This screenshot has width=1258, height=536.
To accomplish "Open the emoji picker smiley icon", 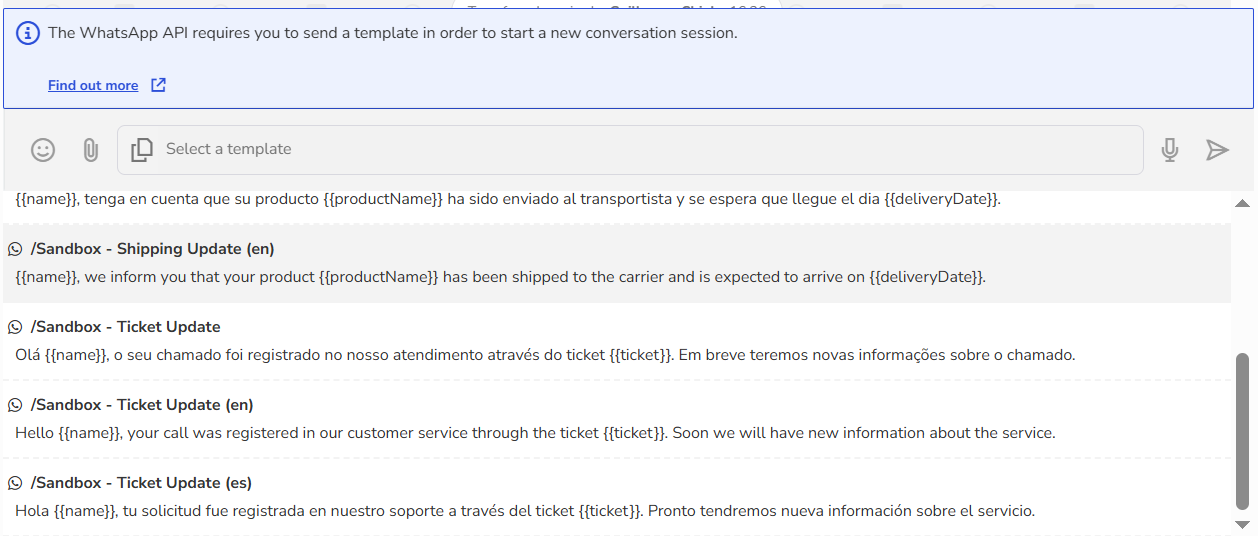I will (x=43, y=150).
